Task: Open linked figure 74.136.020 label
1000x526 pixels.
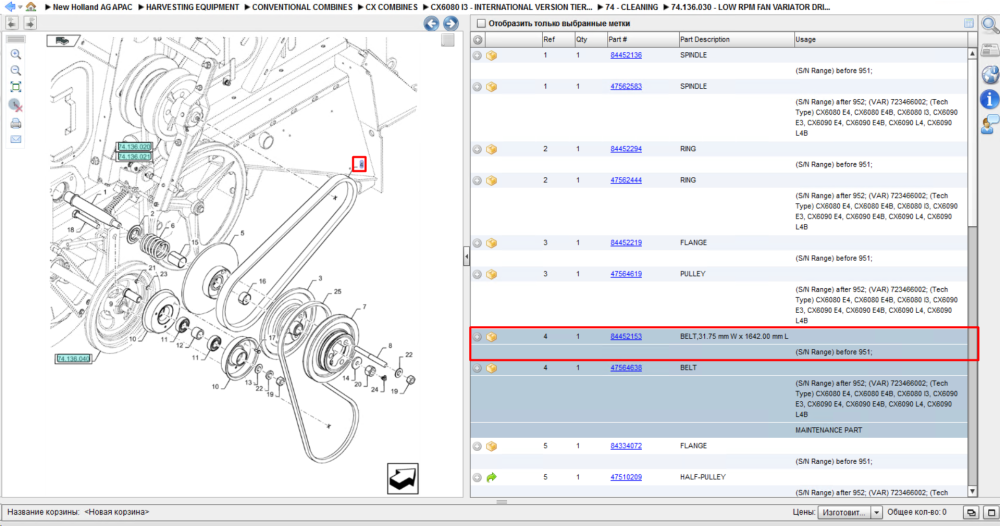Action: pyautogui.click(x=135, y=147)
